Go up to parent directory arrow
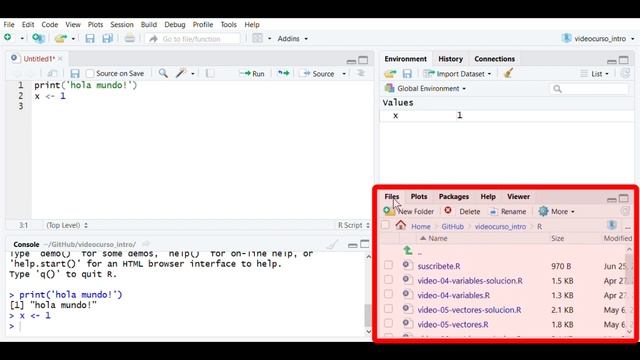This screenshot has width=640, height=360. (408, 251)
